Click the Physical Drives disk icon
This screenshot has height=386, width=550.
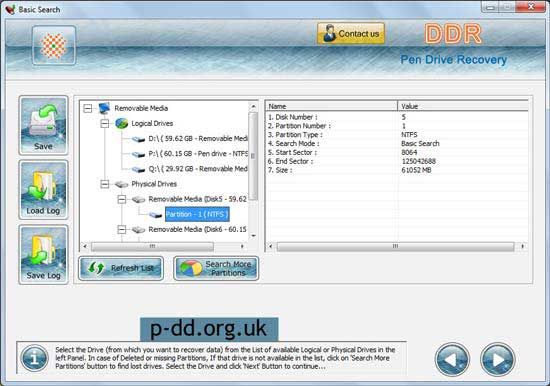click(x=121, y=184)
